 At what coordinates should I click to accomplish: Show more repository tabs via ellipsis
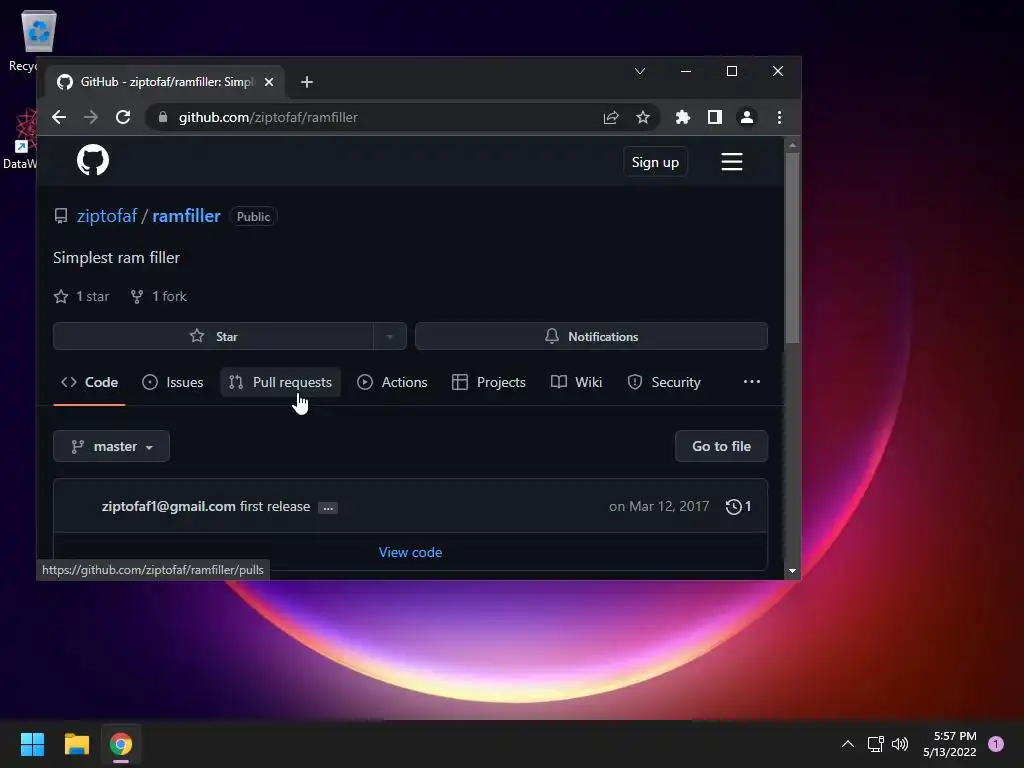coord(752,382)
